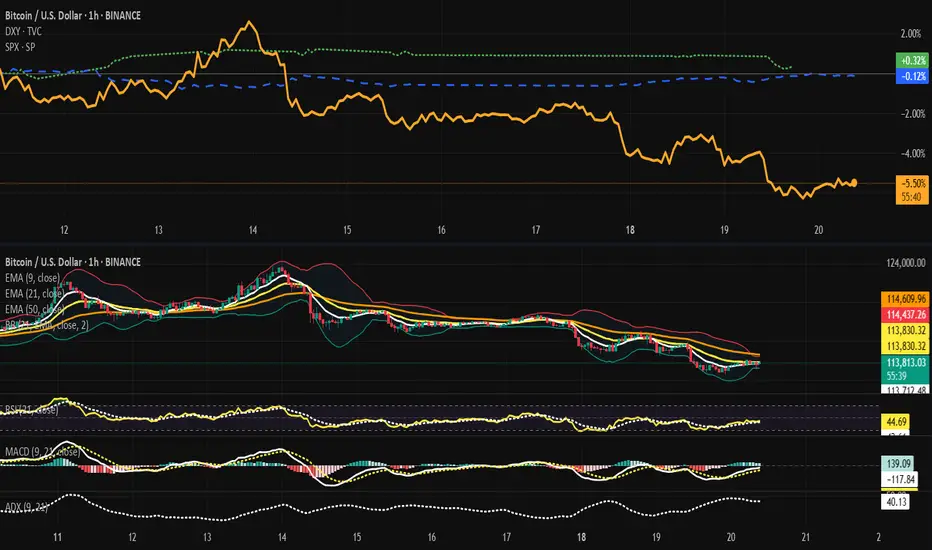The width and height of the screenshot is (932, 550).
Task: Select the BB Bollinger Bands indicator legend
Action: [46, 325]
